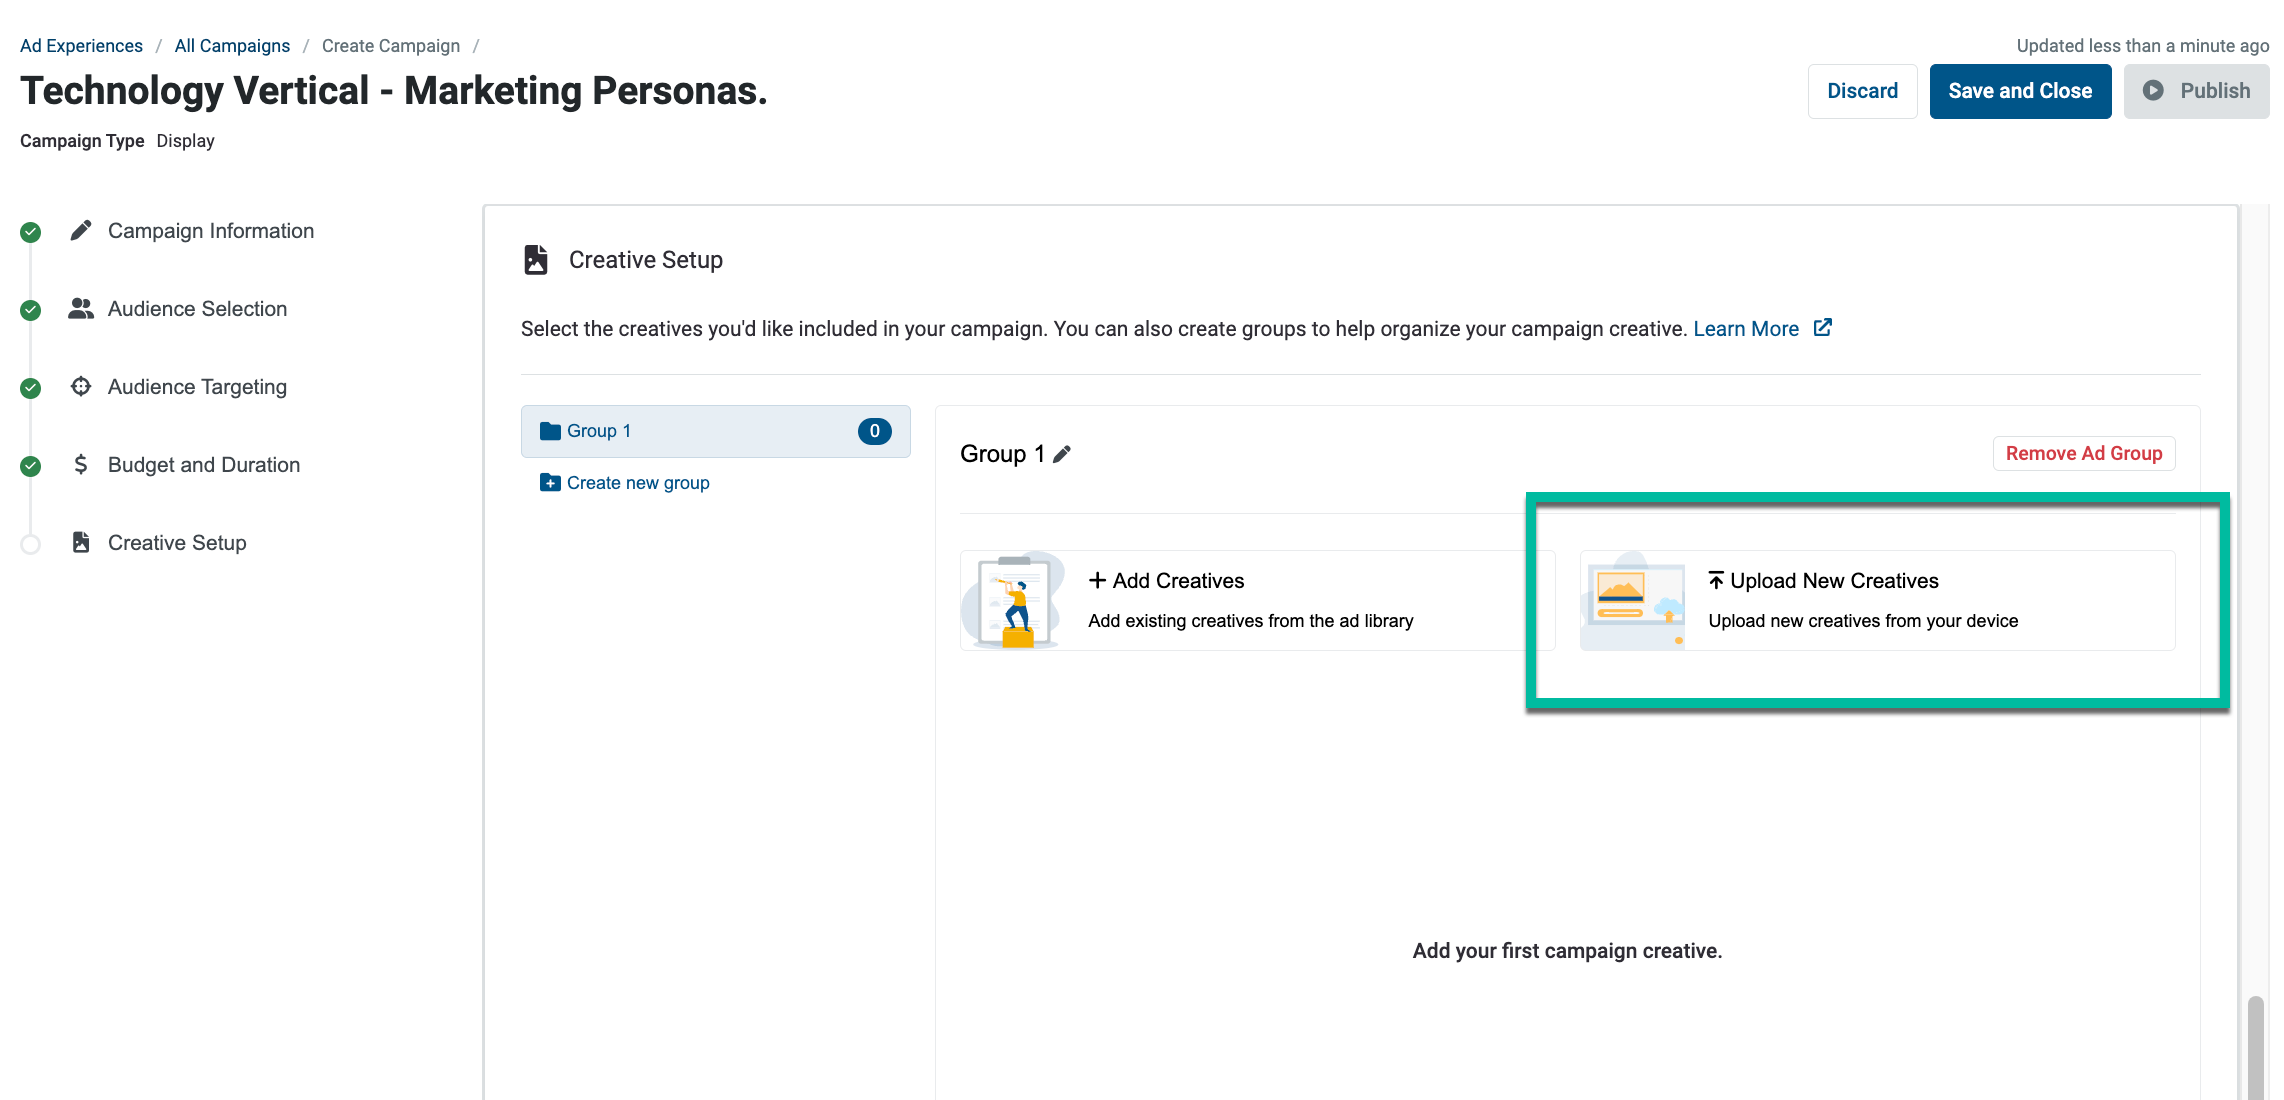Click the Remove Ad Group button

coord(2084,454)
